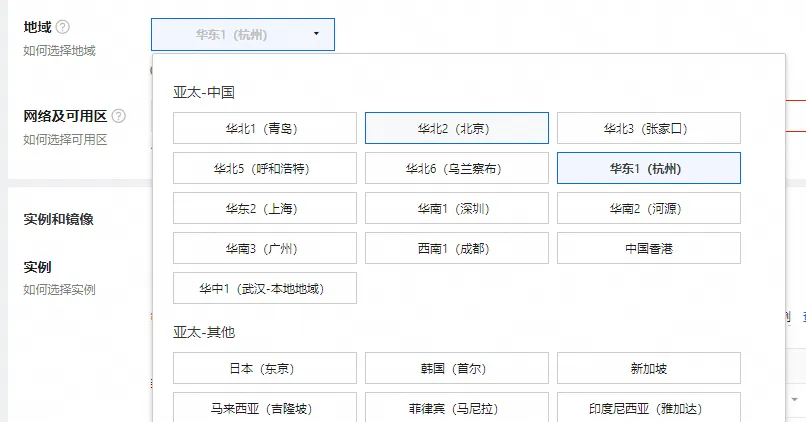Open the 如何选择可用区 help link
The height and width of the screenshot is (422, 806).
(x=65, y=139)
